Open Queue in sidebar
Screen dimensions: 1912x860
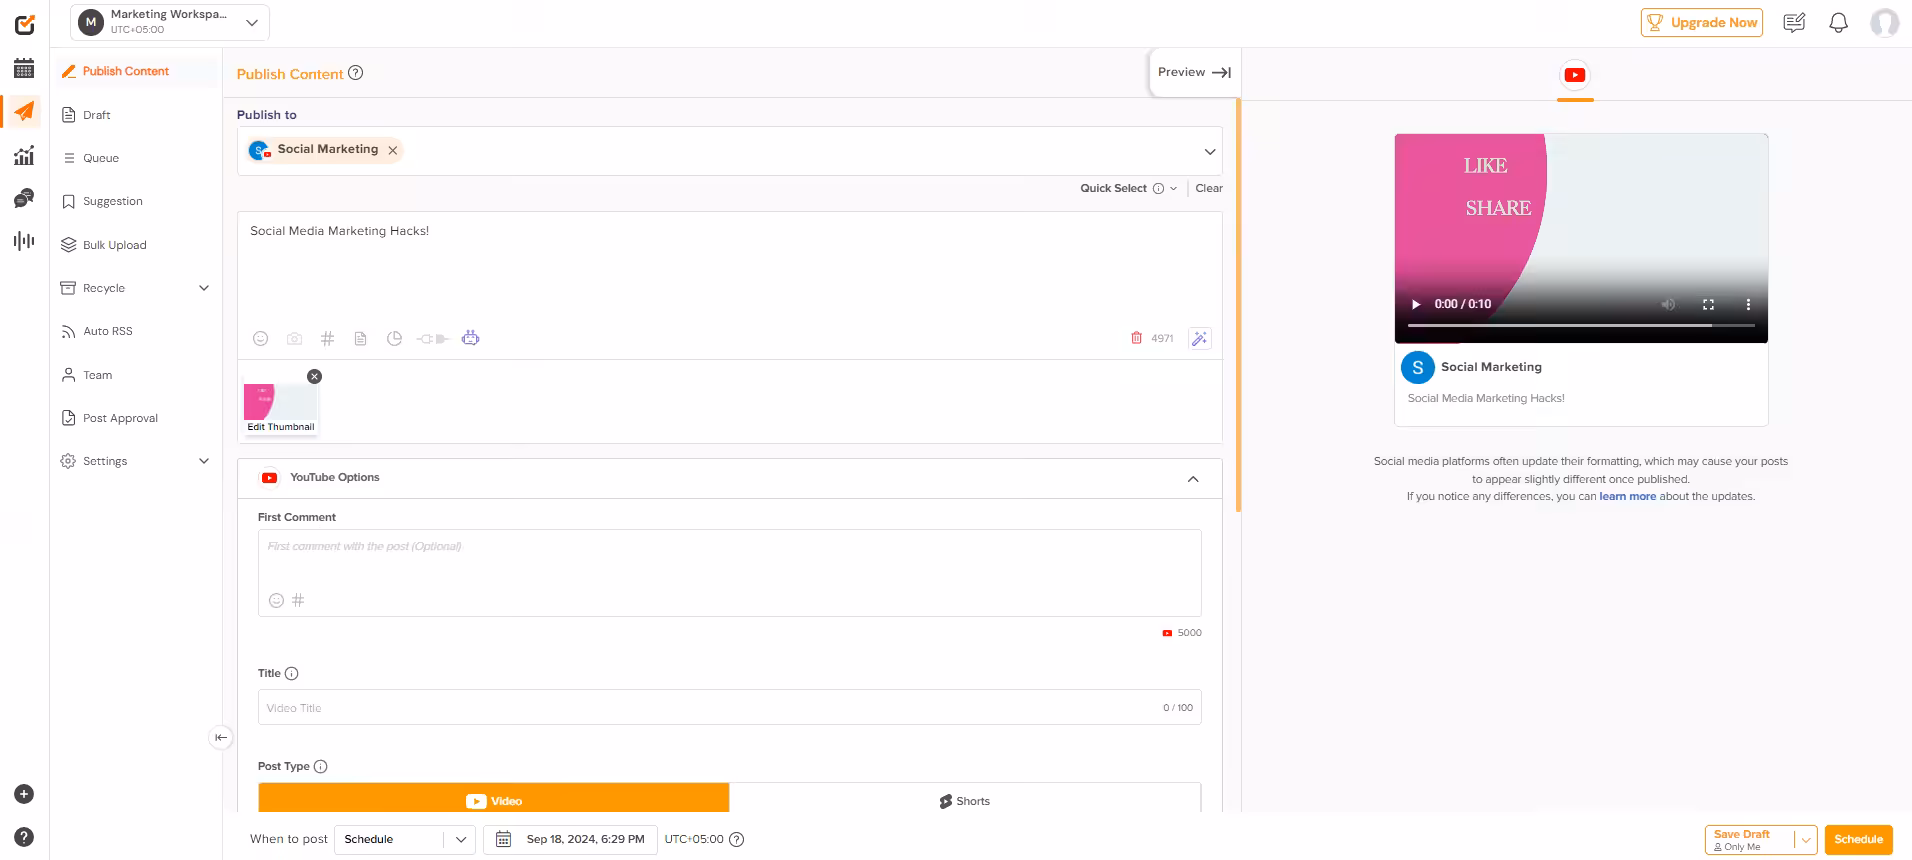(101, 158)
